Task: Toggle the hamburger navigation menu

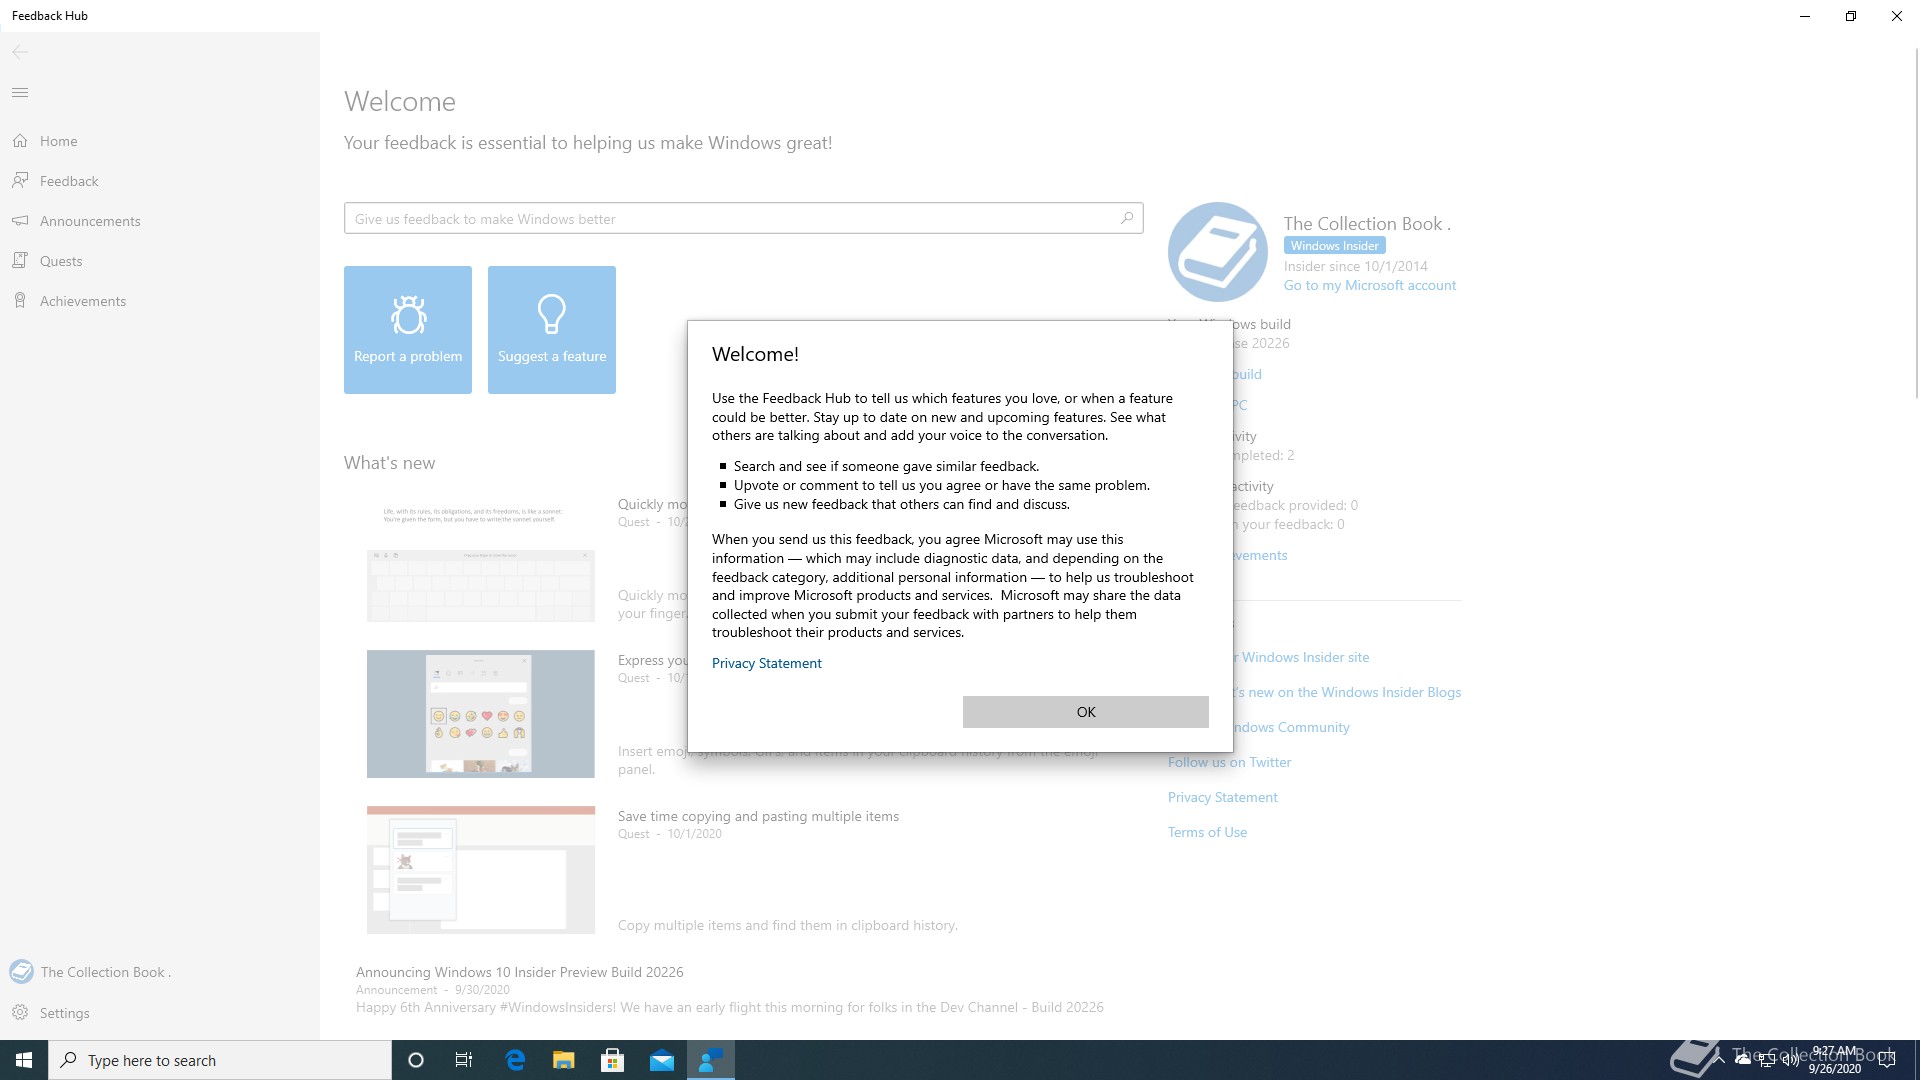Action: [x=20, y=93]
